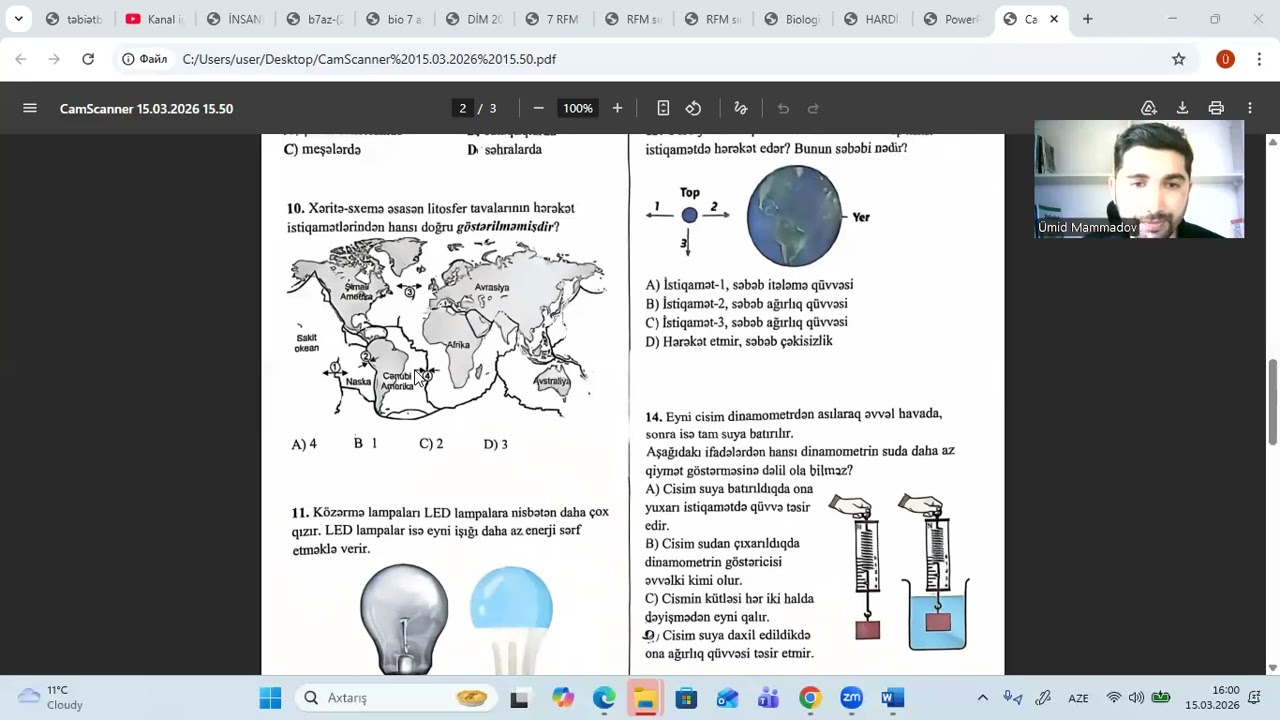Open Microsoft Edge from the taskbar
The height and width of the screenshot is (720, 1280).
tap(604, 698)
